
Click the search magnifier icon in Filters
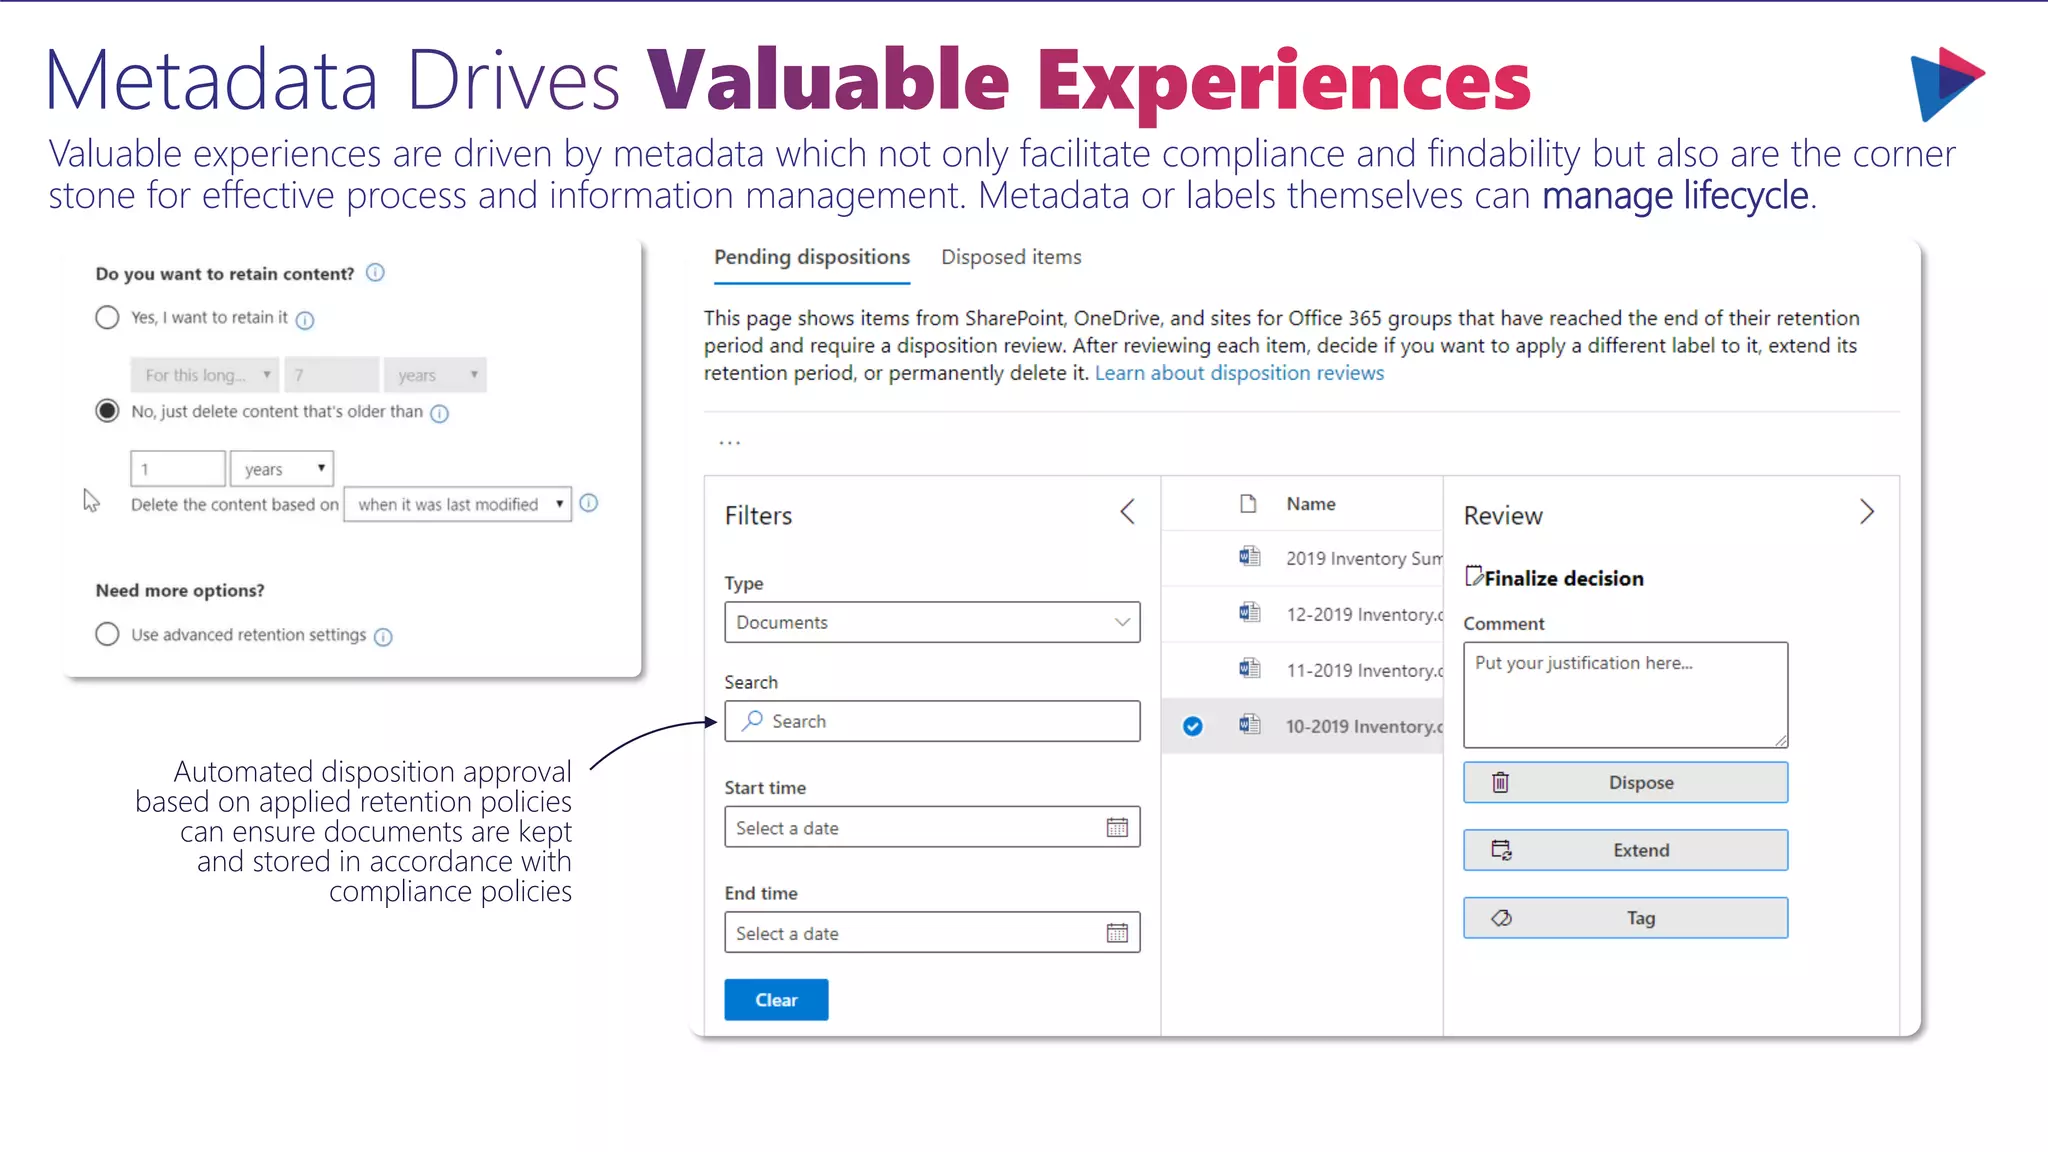[752, 720]
